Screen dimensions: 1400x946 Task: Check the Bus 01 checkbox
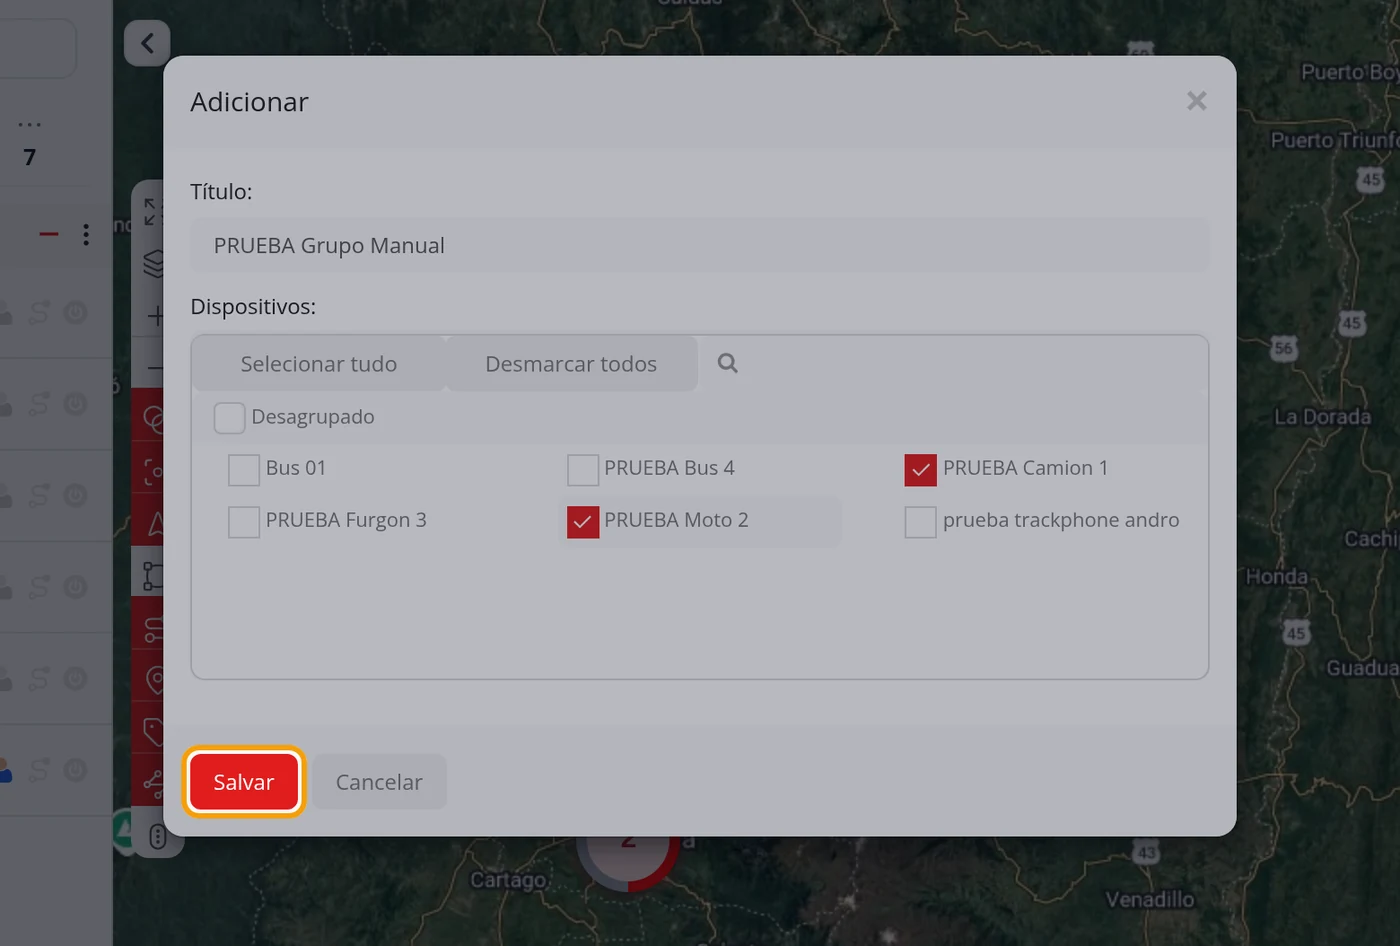tap(244, 469)
